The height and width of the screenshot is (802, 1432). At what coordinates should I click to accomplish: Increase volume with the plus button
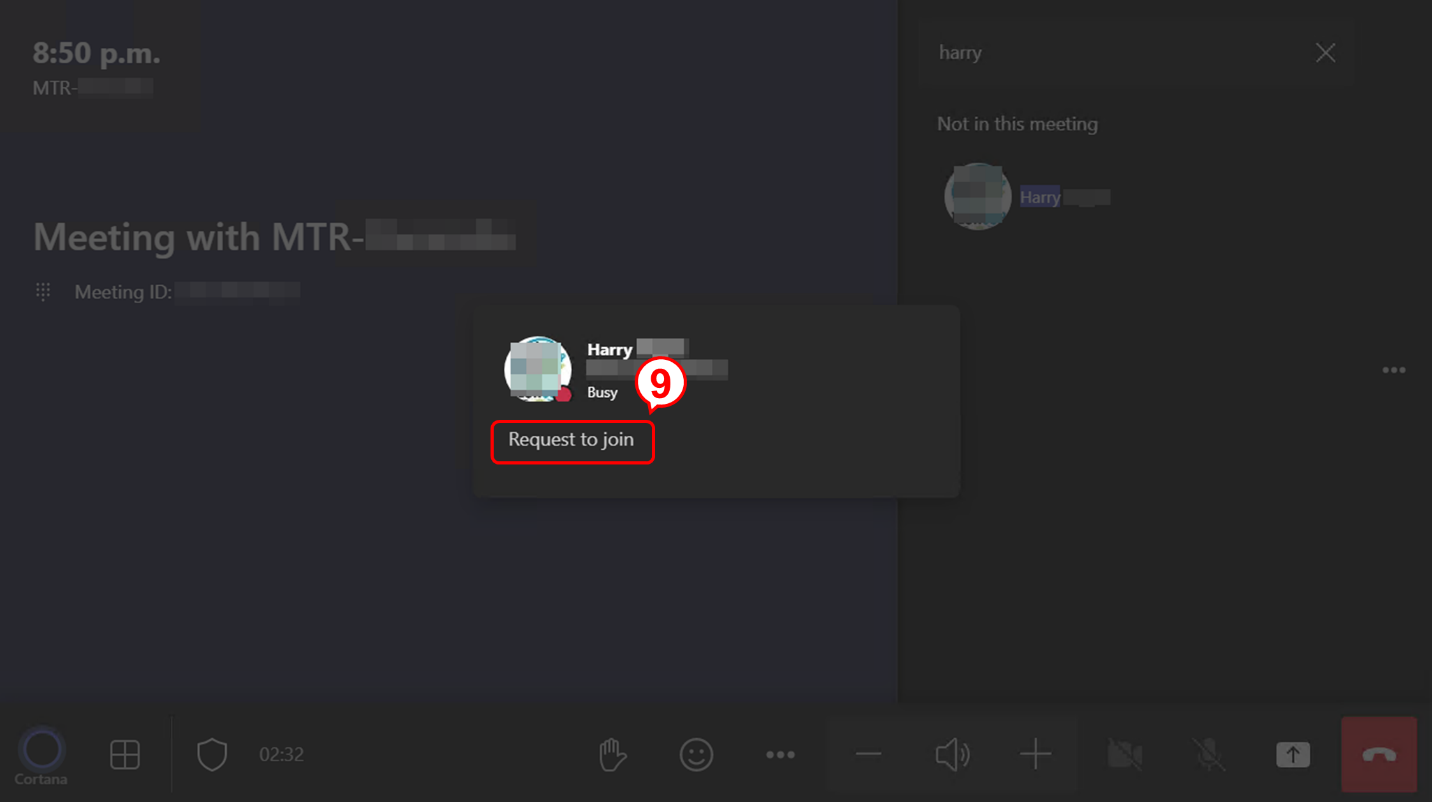[x=1035, y=755]
